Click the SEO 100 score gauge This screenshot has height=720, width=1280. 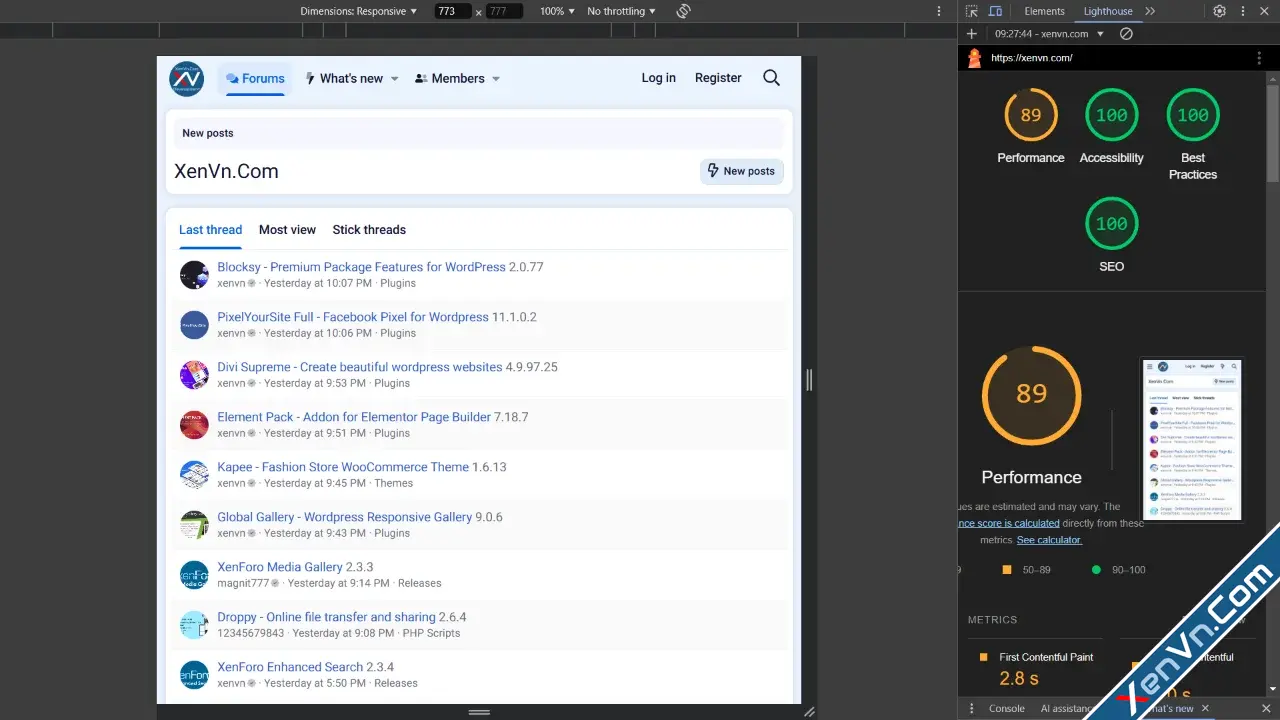[x=1112, y=224]
